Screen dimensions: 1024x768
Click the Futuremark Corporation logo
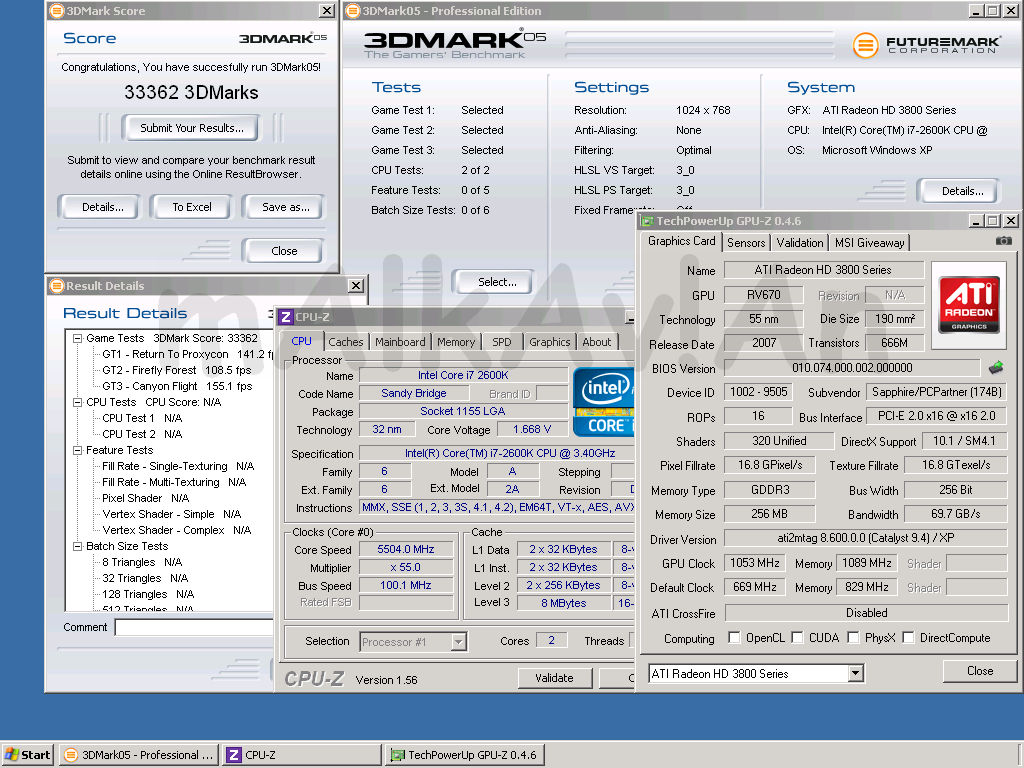[x=926, y=45]
